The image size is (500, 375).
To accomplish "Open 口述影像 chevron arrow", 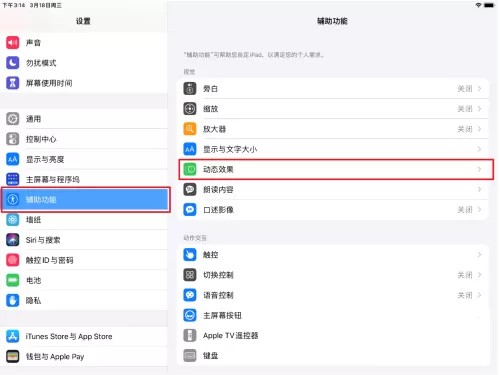I will point(479,210).
